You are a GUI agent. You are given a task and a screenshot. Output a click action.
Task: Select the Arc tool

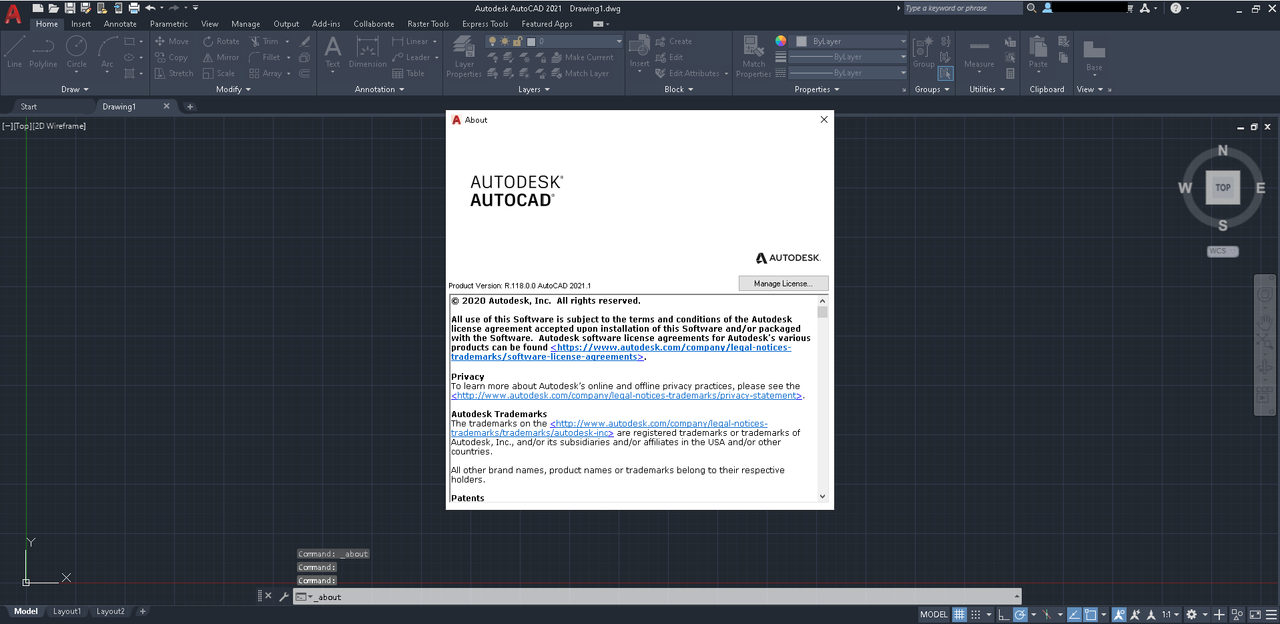coord(107,51)
